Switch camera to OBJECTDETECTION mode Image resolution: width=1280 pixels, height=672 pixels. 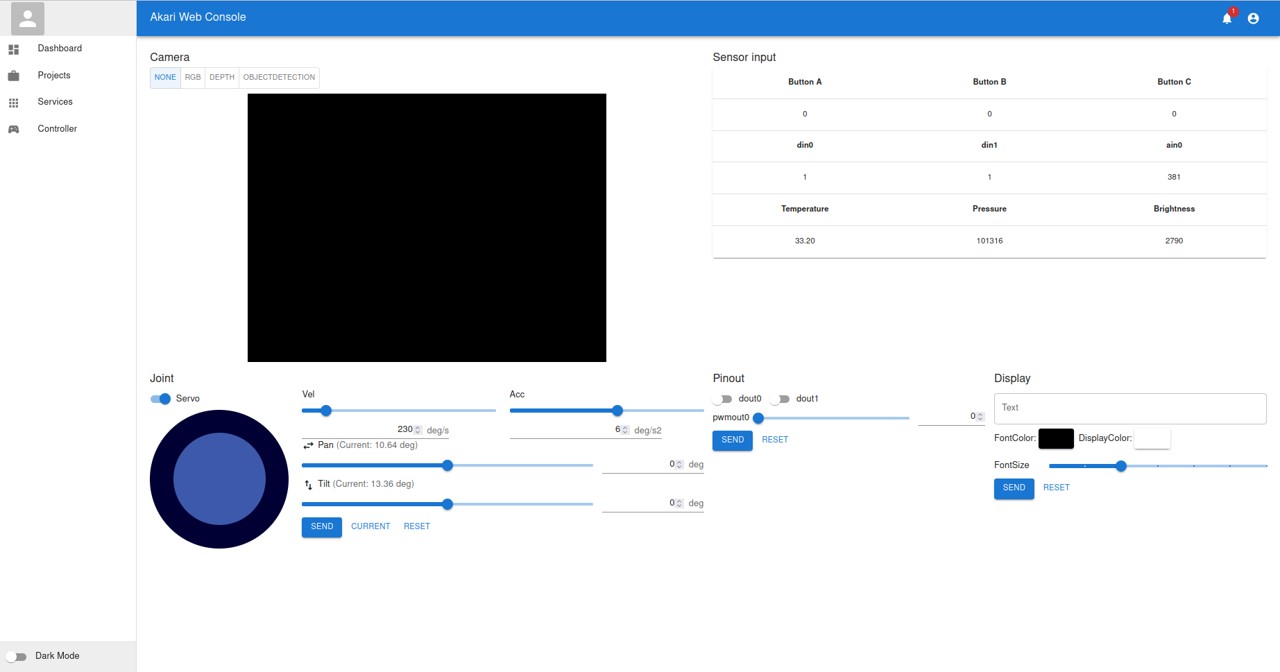279,77
